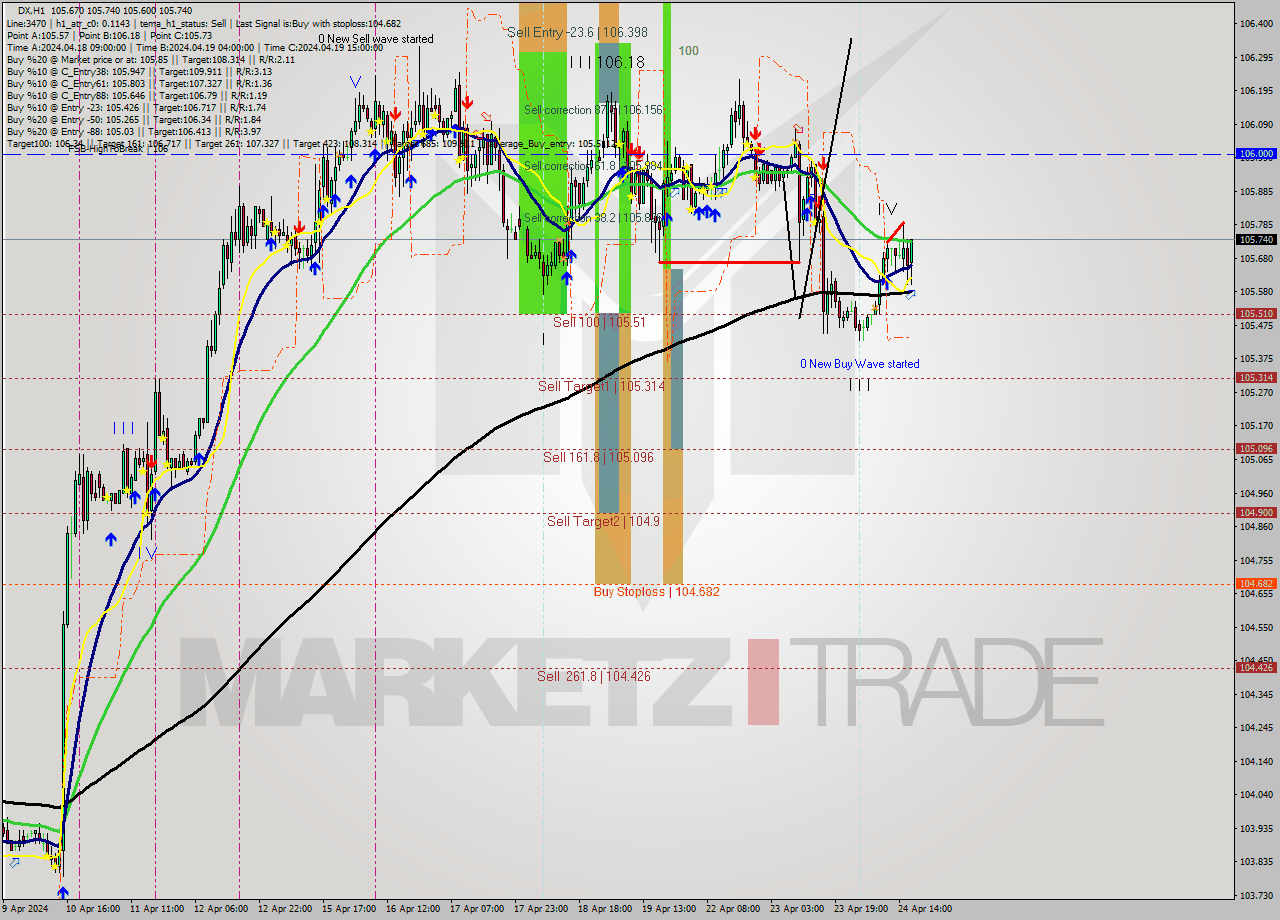
Task: Click the '22 Apr 08:00' time label
Action: pyautogui.click(x=733, y=909)
